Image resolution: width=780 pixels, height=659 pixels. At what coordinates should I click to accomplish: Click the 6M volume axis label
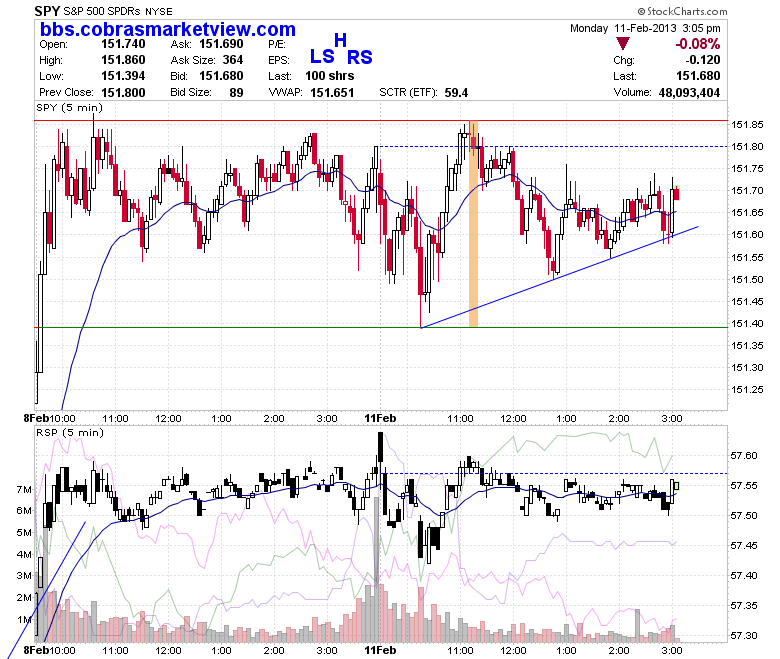(x=24, y=510)
